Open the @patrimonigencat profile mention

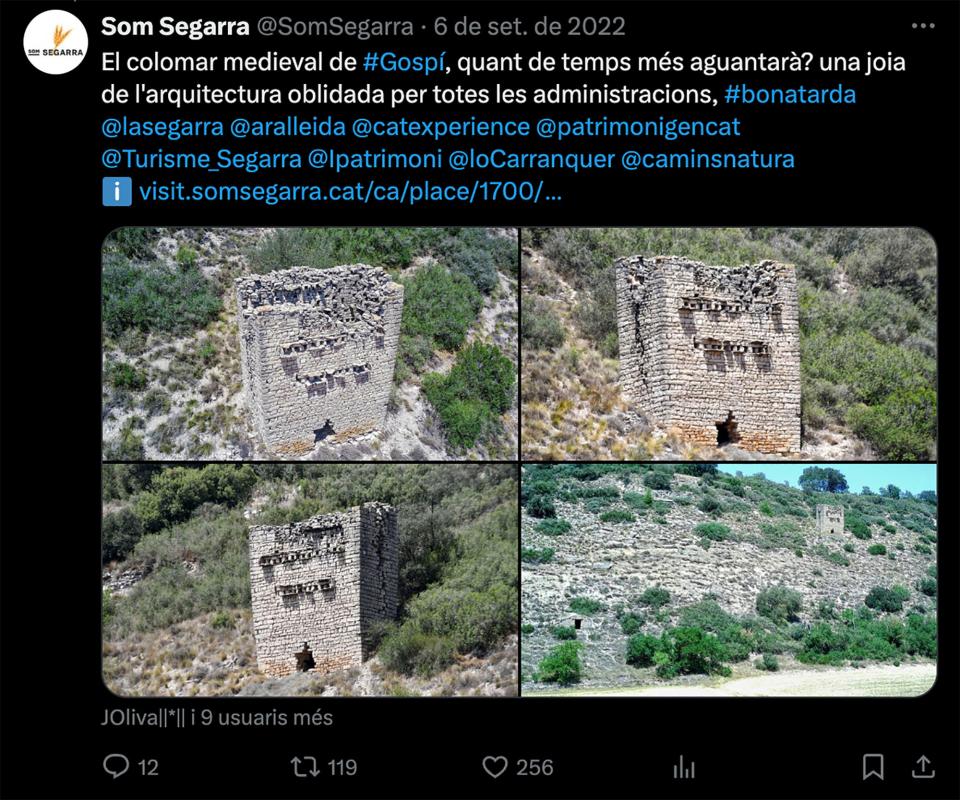coord(638,127)
